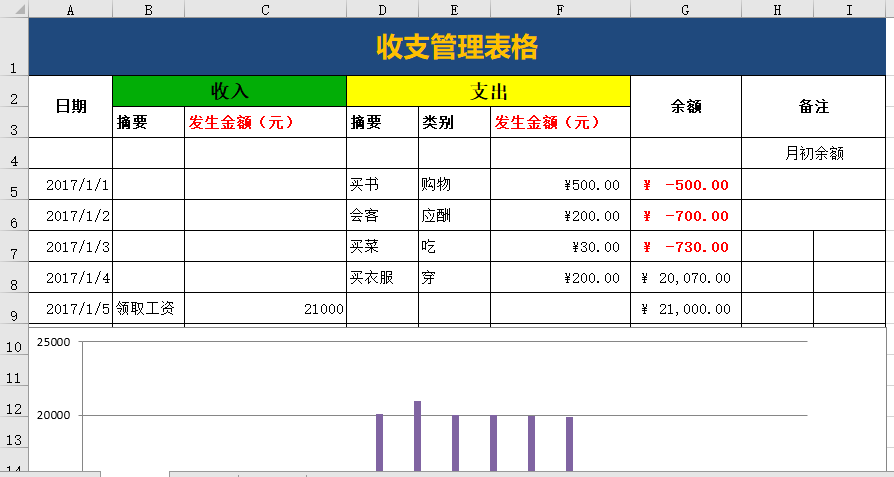Select the 收支管理表格 title cell
The image size is (894, 477).
tap(457, 47)
